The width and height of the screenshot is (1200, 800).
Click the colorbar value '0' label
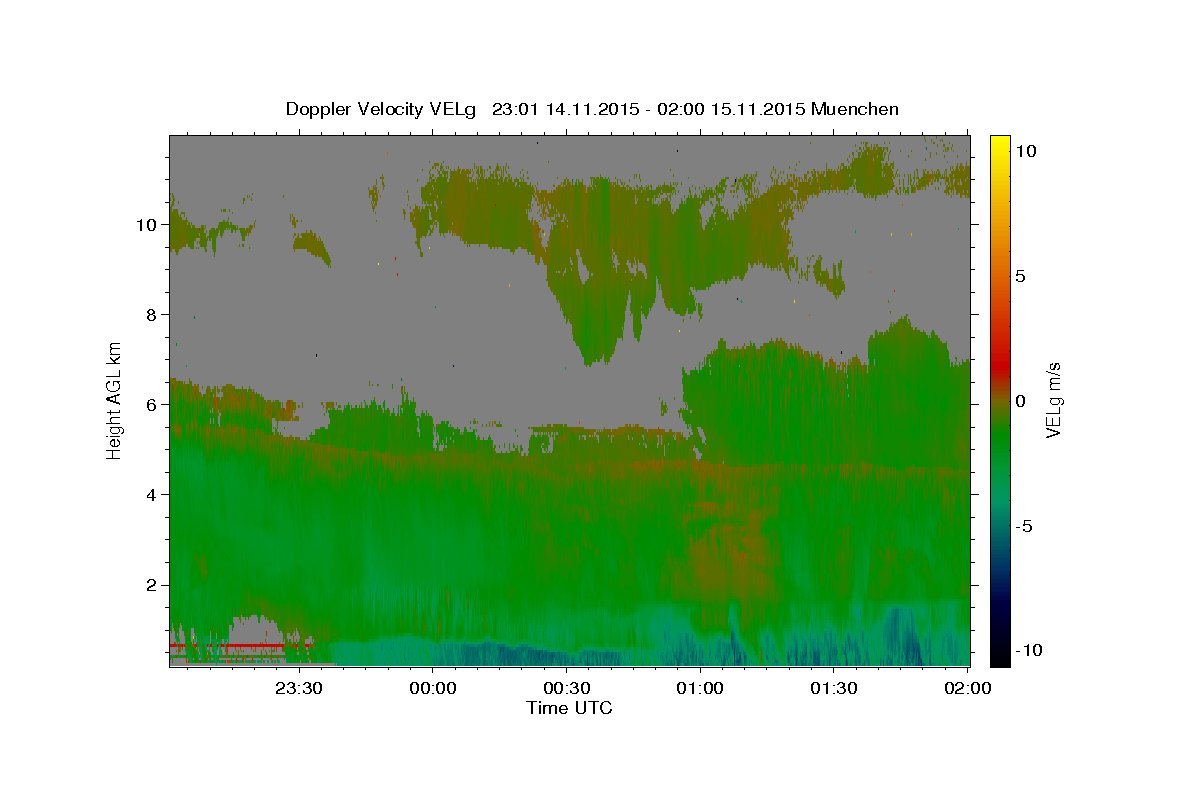click(1020, 401)
